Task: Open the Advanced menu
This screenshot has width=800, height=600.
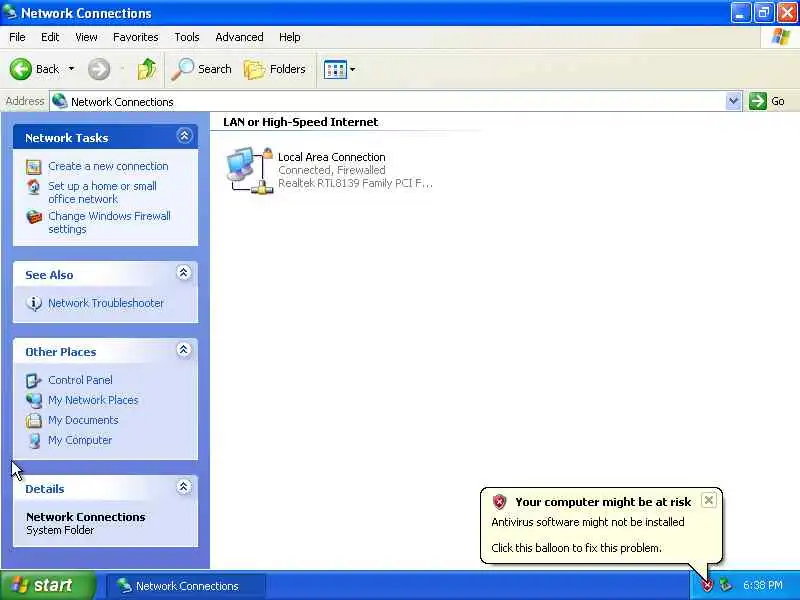Action: [x=239, y=37]
